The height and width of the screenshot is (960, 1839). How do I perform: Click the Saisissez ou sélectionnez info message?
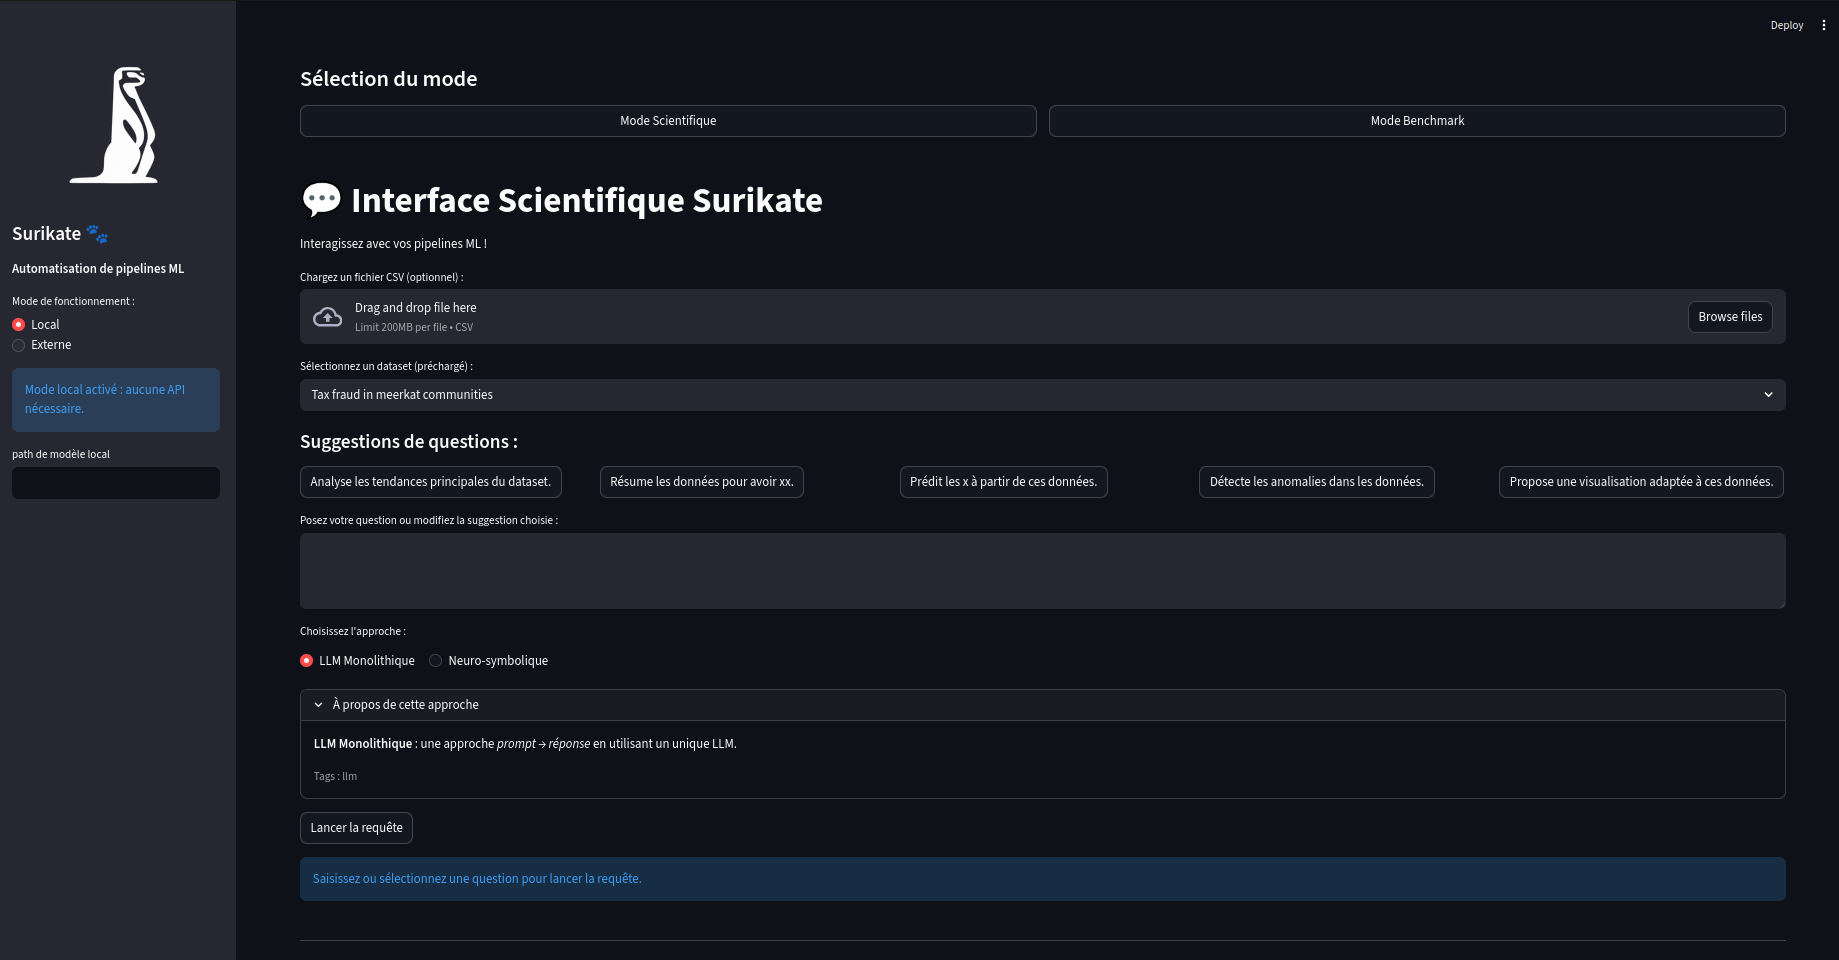(x=1042, y=879)
